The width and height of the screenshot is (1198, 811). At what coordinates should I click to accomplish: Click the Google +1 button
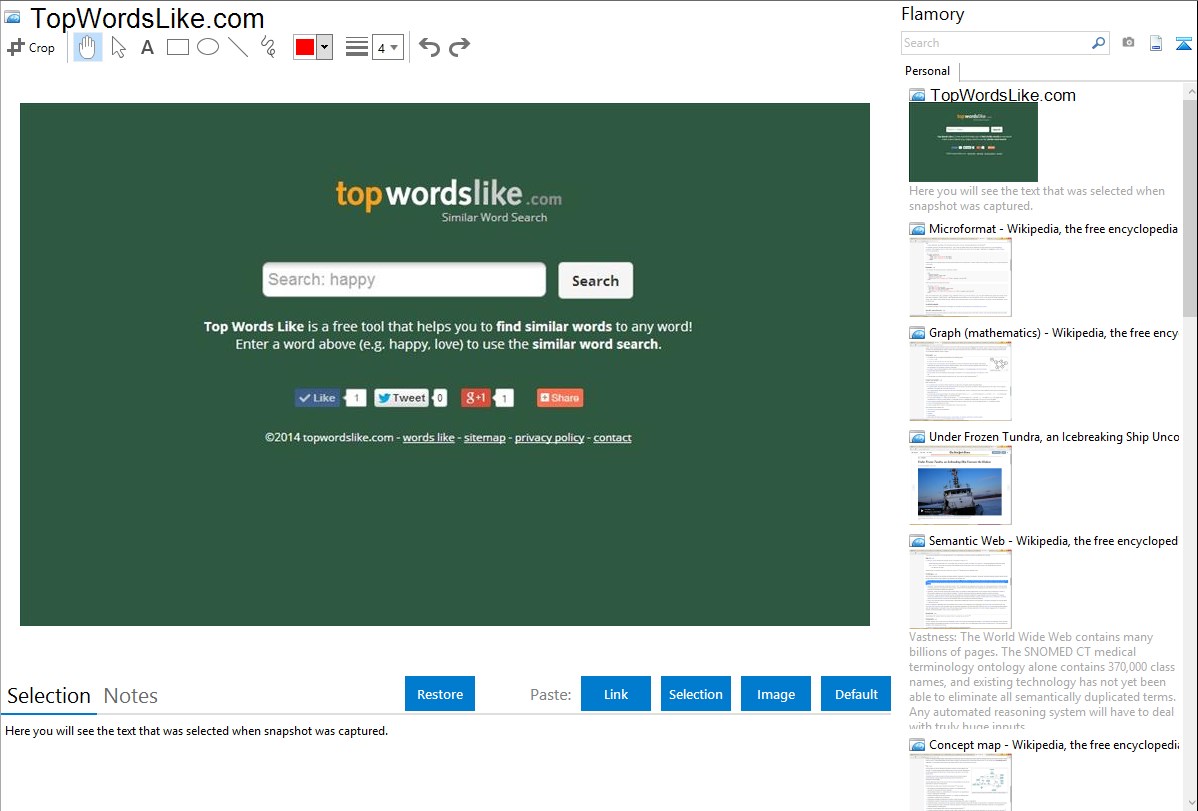click(475, 397)
